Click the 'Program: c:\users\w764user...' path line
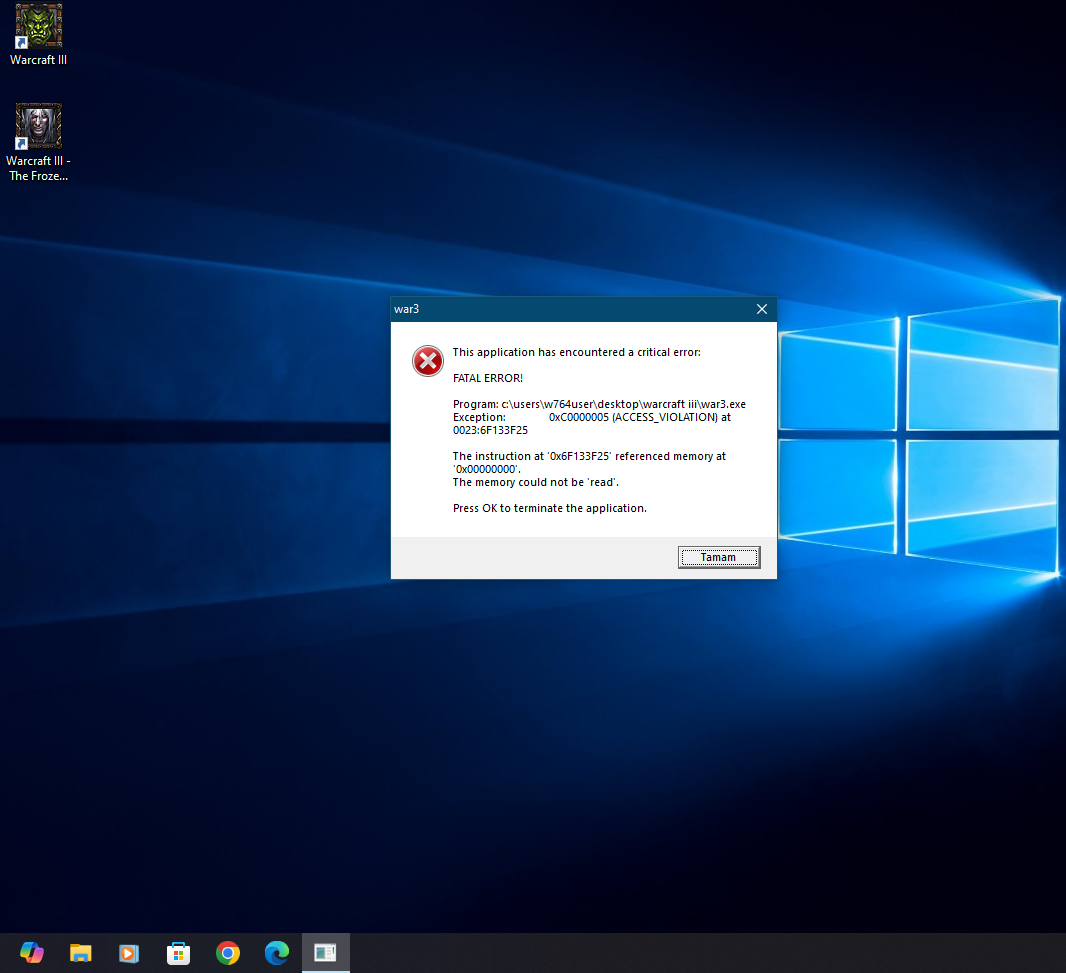Viewport: 1066px width, 973px height. pos(599,404)
